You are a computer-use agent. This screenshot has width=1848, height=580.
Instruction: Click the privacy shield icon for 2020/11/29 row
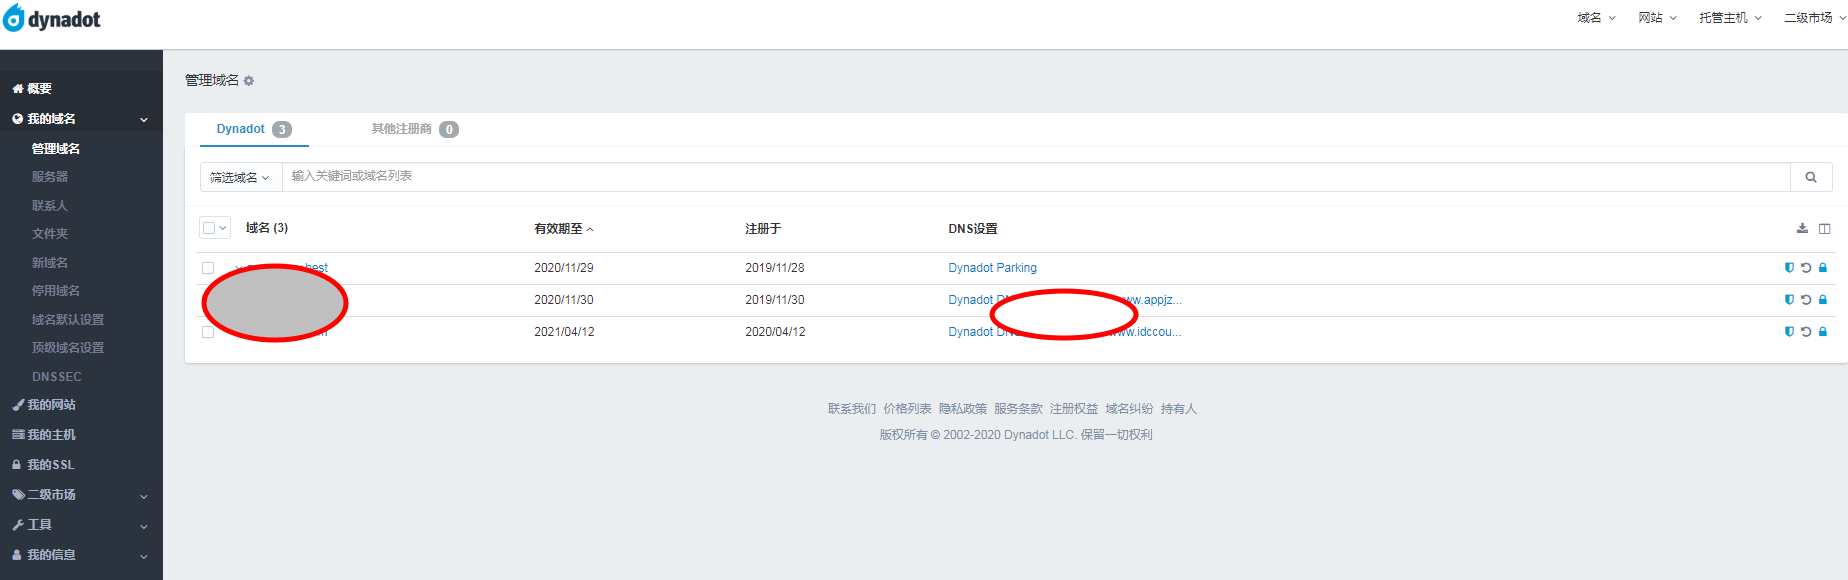tap(1789, 268)
